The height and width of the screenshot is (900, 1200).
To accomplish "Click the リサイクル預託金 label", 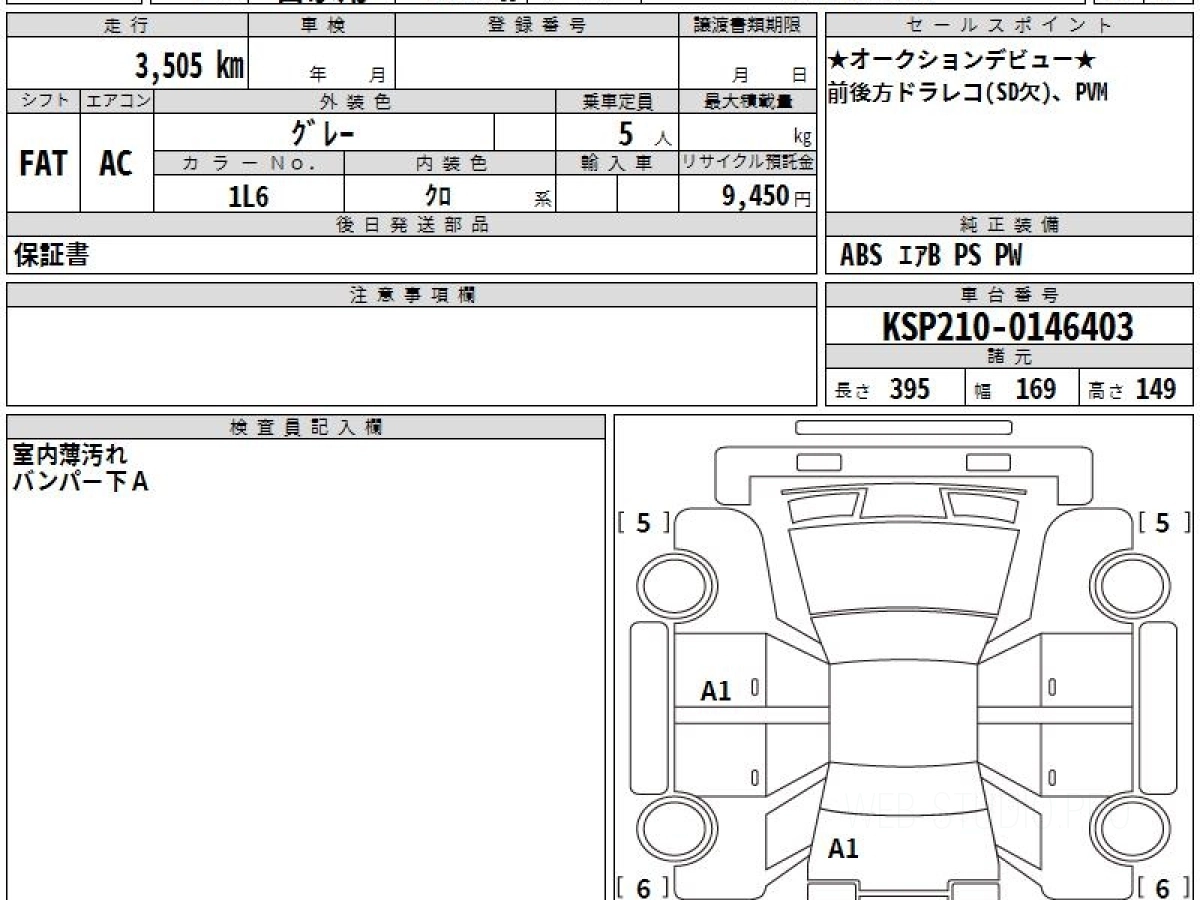I will tap(747, 163).
